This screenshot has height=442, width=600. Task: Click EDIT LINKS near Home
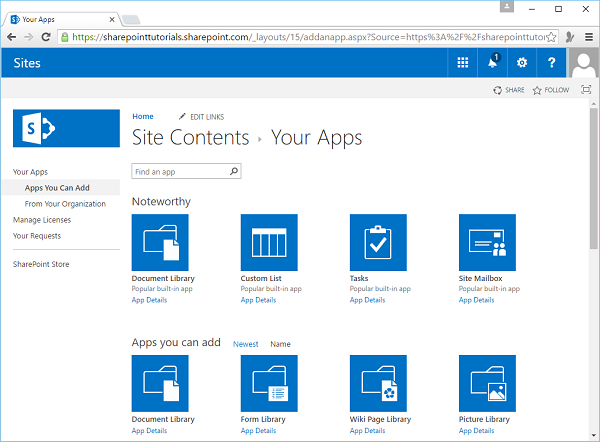[205, 117]
